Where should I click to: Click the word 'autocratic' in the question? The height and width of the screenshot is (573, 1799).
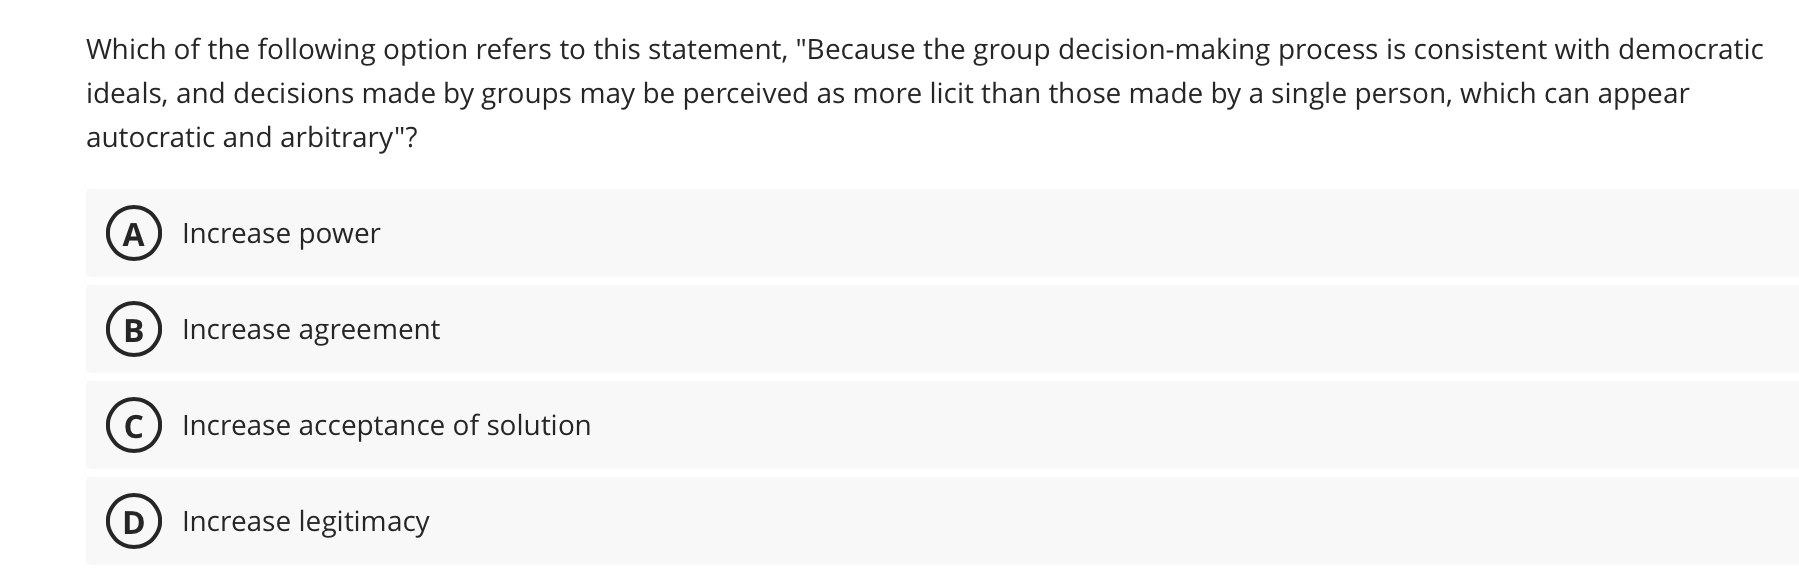(x=150, y=137)
